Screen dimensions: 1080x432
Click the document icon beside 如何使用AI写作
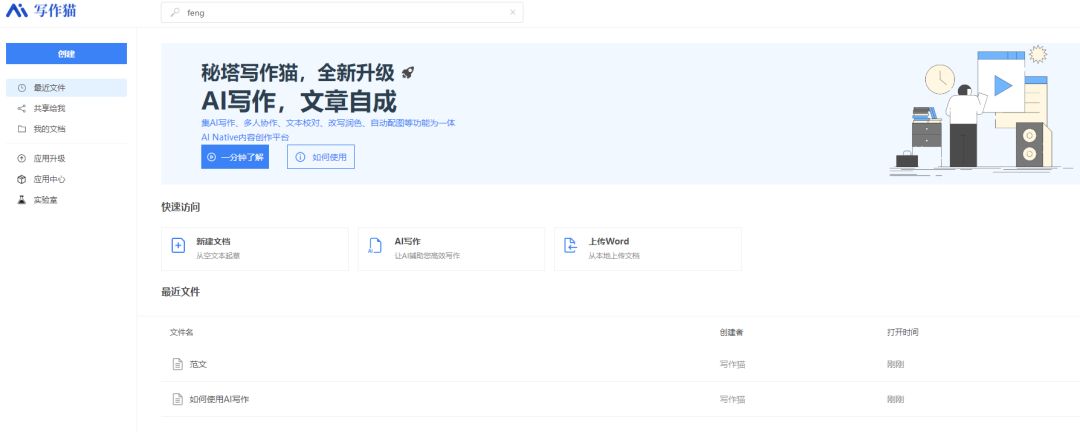[x=178, y=399]
